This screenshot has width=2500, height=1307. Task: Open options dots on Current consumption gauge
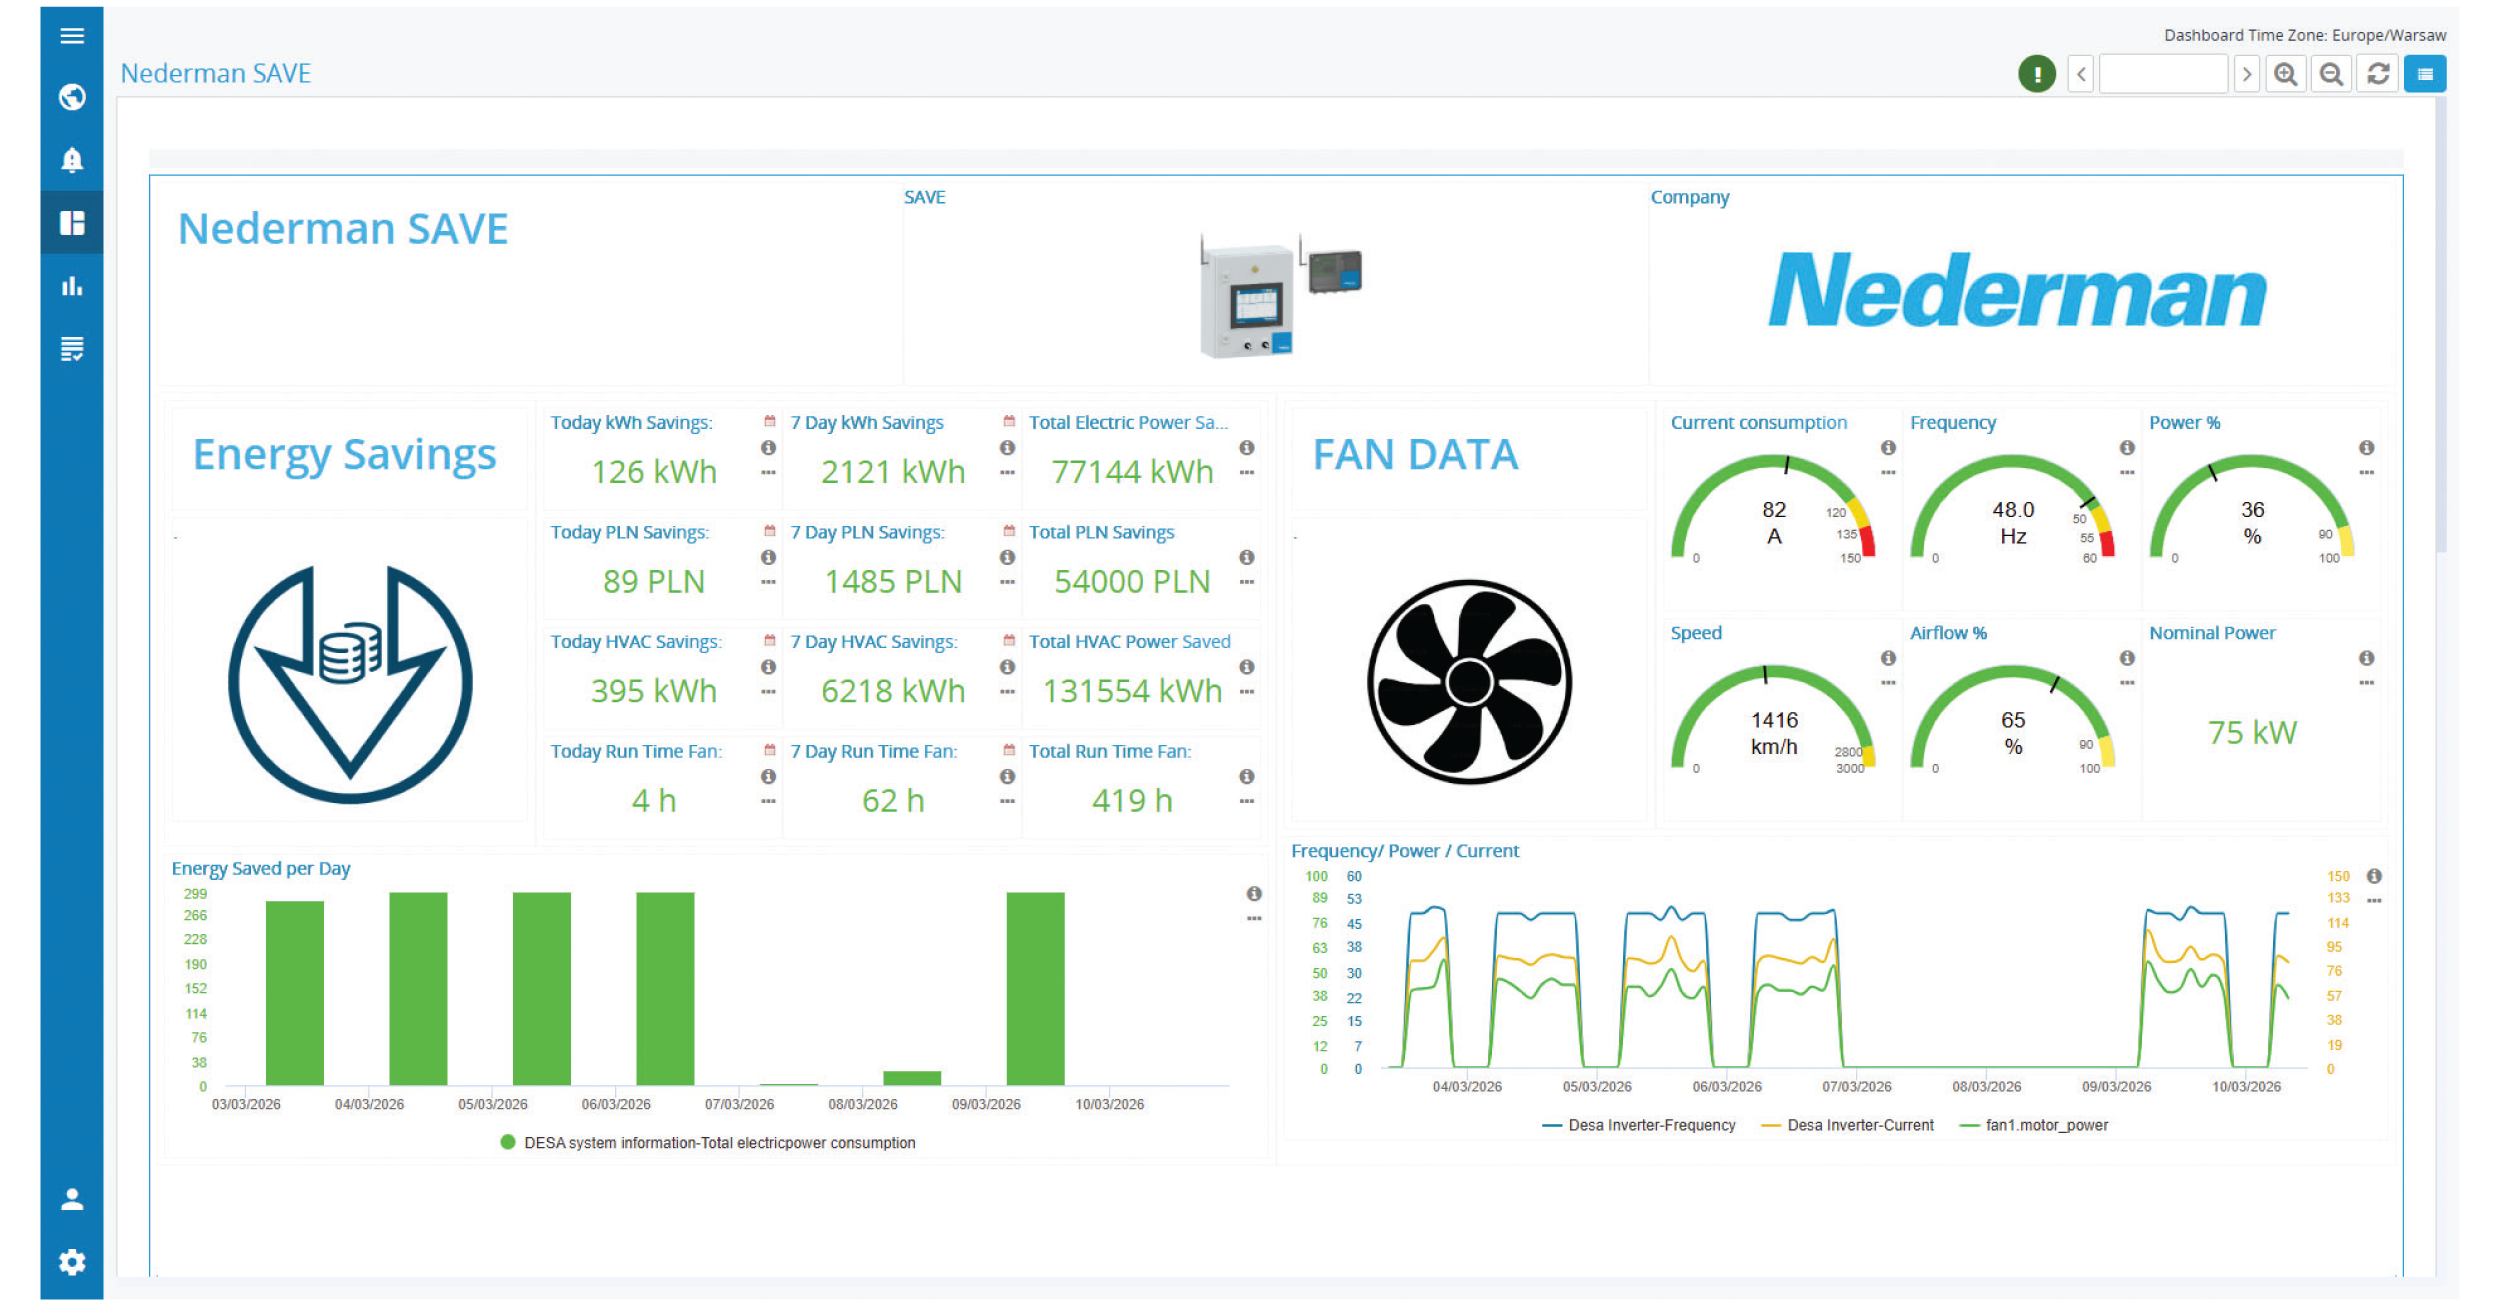pyautogui.click(x=1888, y=473)
